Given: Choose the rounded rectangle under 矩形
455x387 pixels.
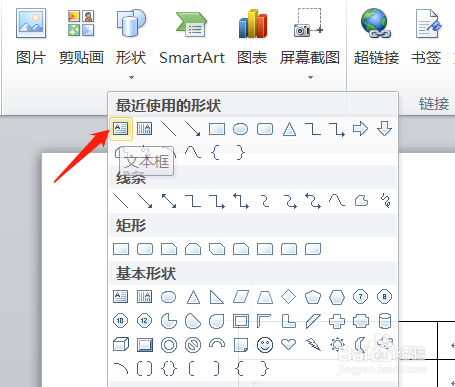Looking at the screenshot, I should click(145, 249).
